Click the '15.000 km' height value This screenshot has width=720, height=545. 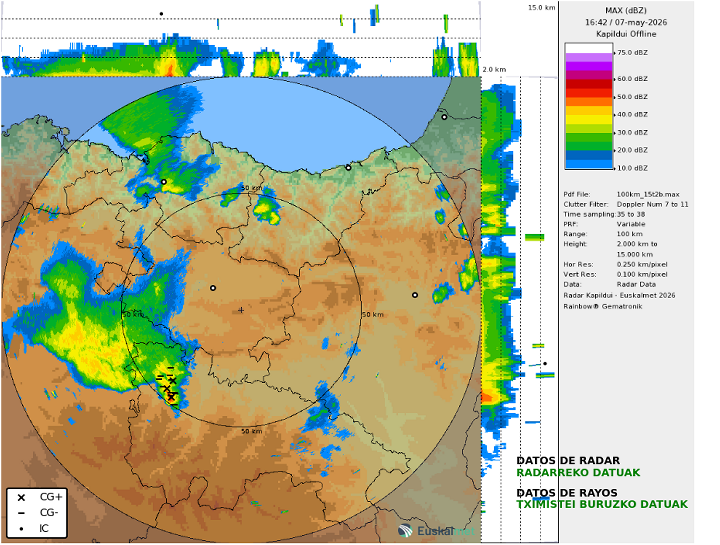(635, 254)
